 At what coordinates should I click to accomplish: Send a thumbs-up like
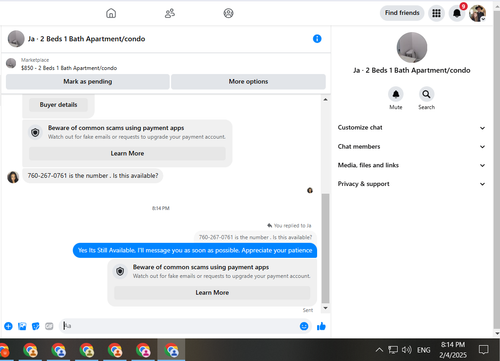321,326
